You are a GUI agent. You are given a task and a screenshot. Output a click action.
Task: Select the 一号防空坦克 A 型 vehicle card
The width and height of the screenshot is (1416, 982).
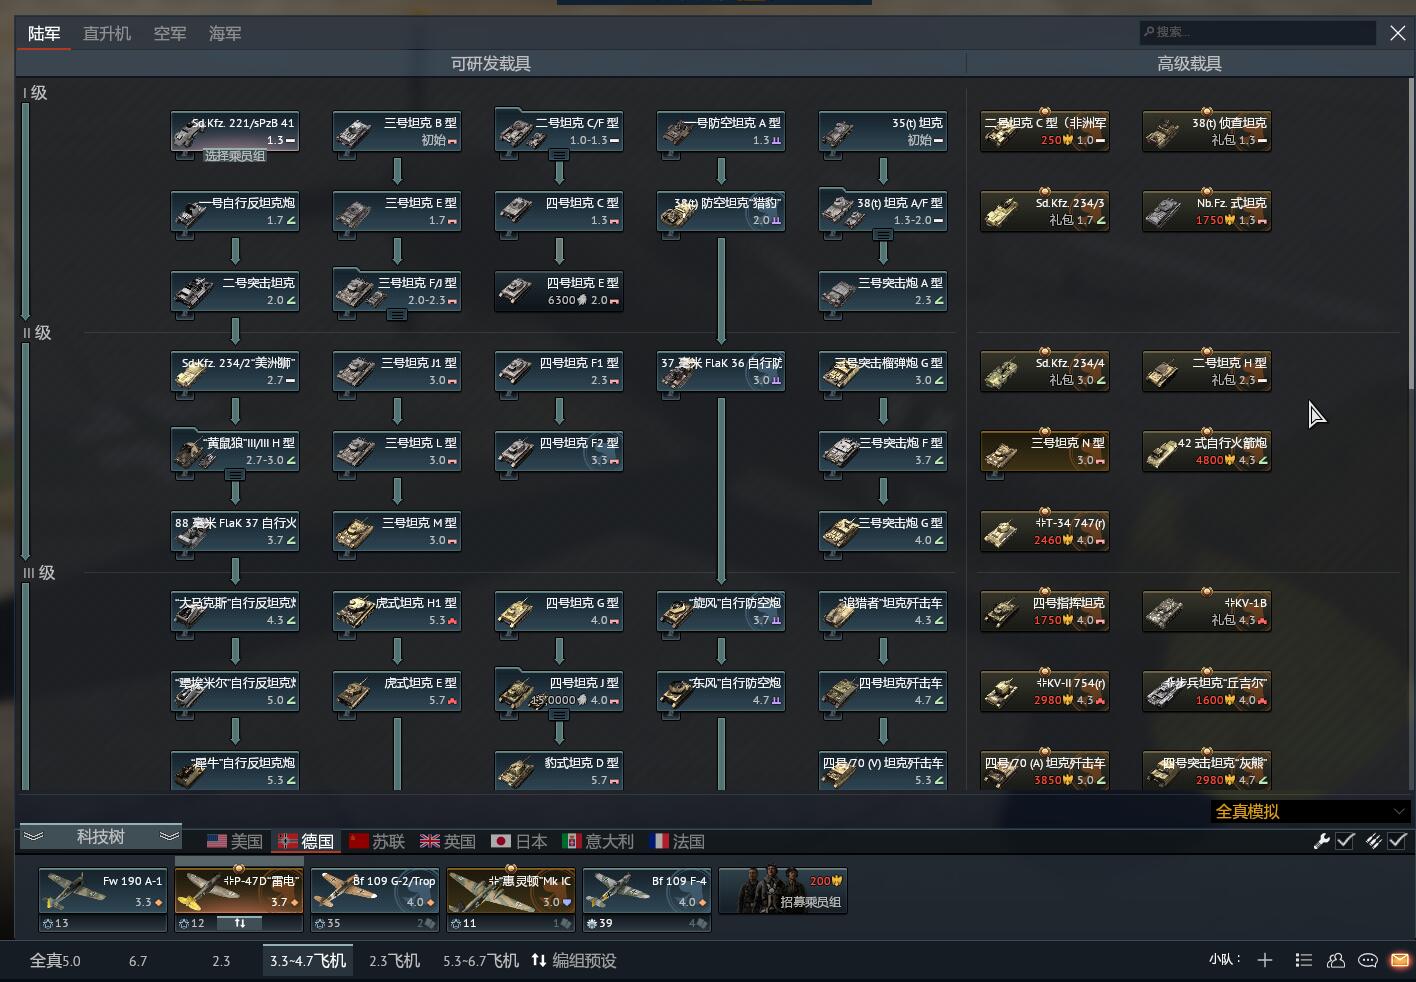(x=721, y=131)
